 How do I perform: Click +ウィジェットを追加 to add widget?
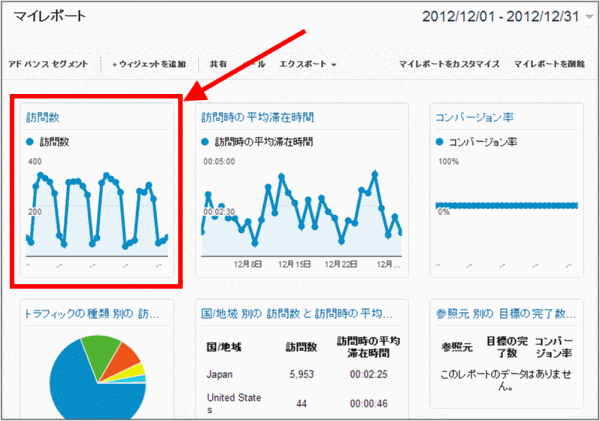pyautogui.click(x=149, y=64)
